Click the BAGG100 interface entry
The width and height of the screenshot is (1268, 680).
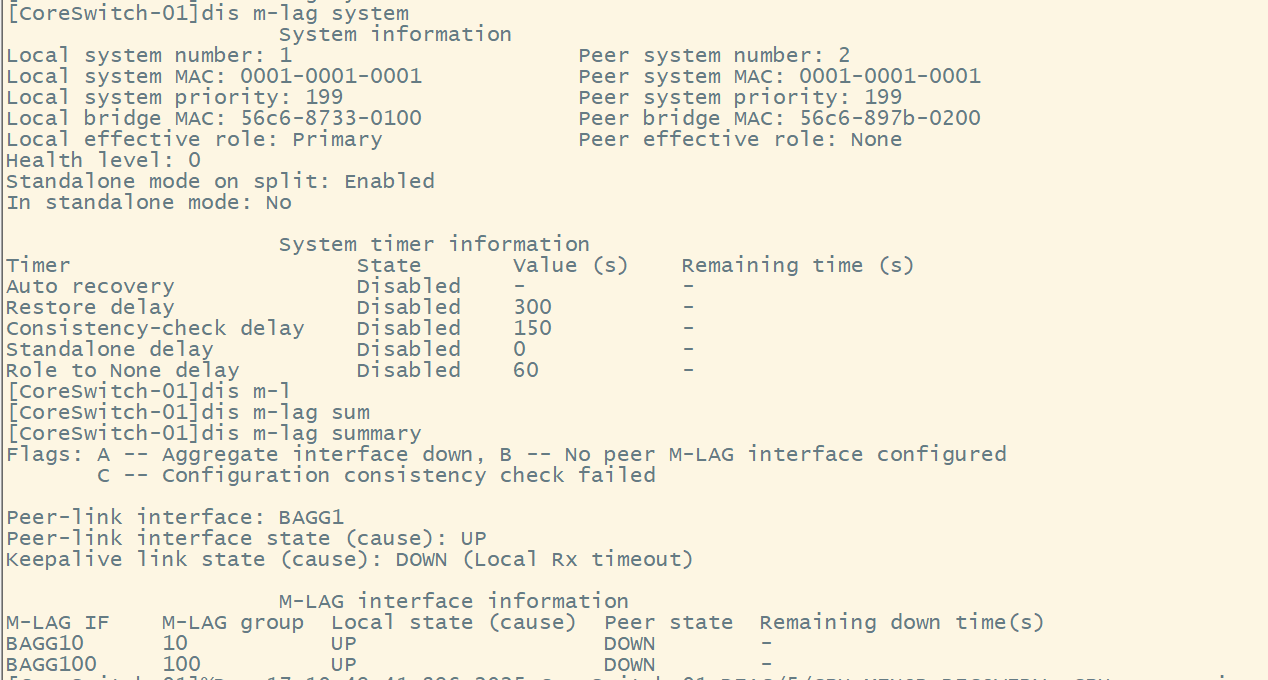pos(51,664)
